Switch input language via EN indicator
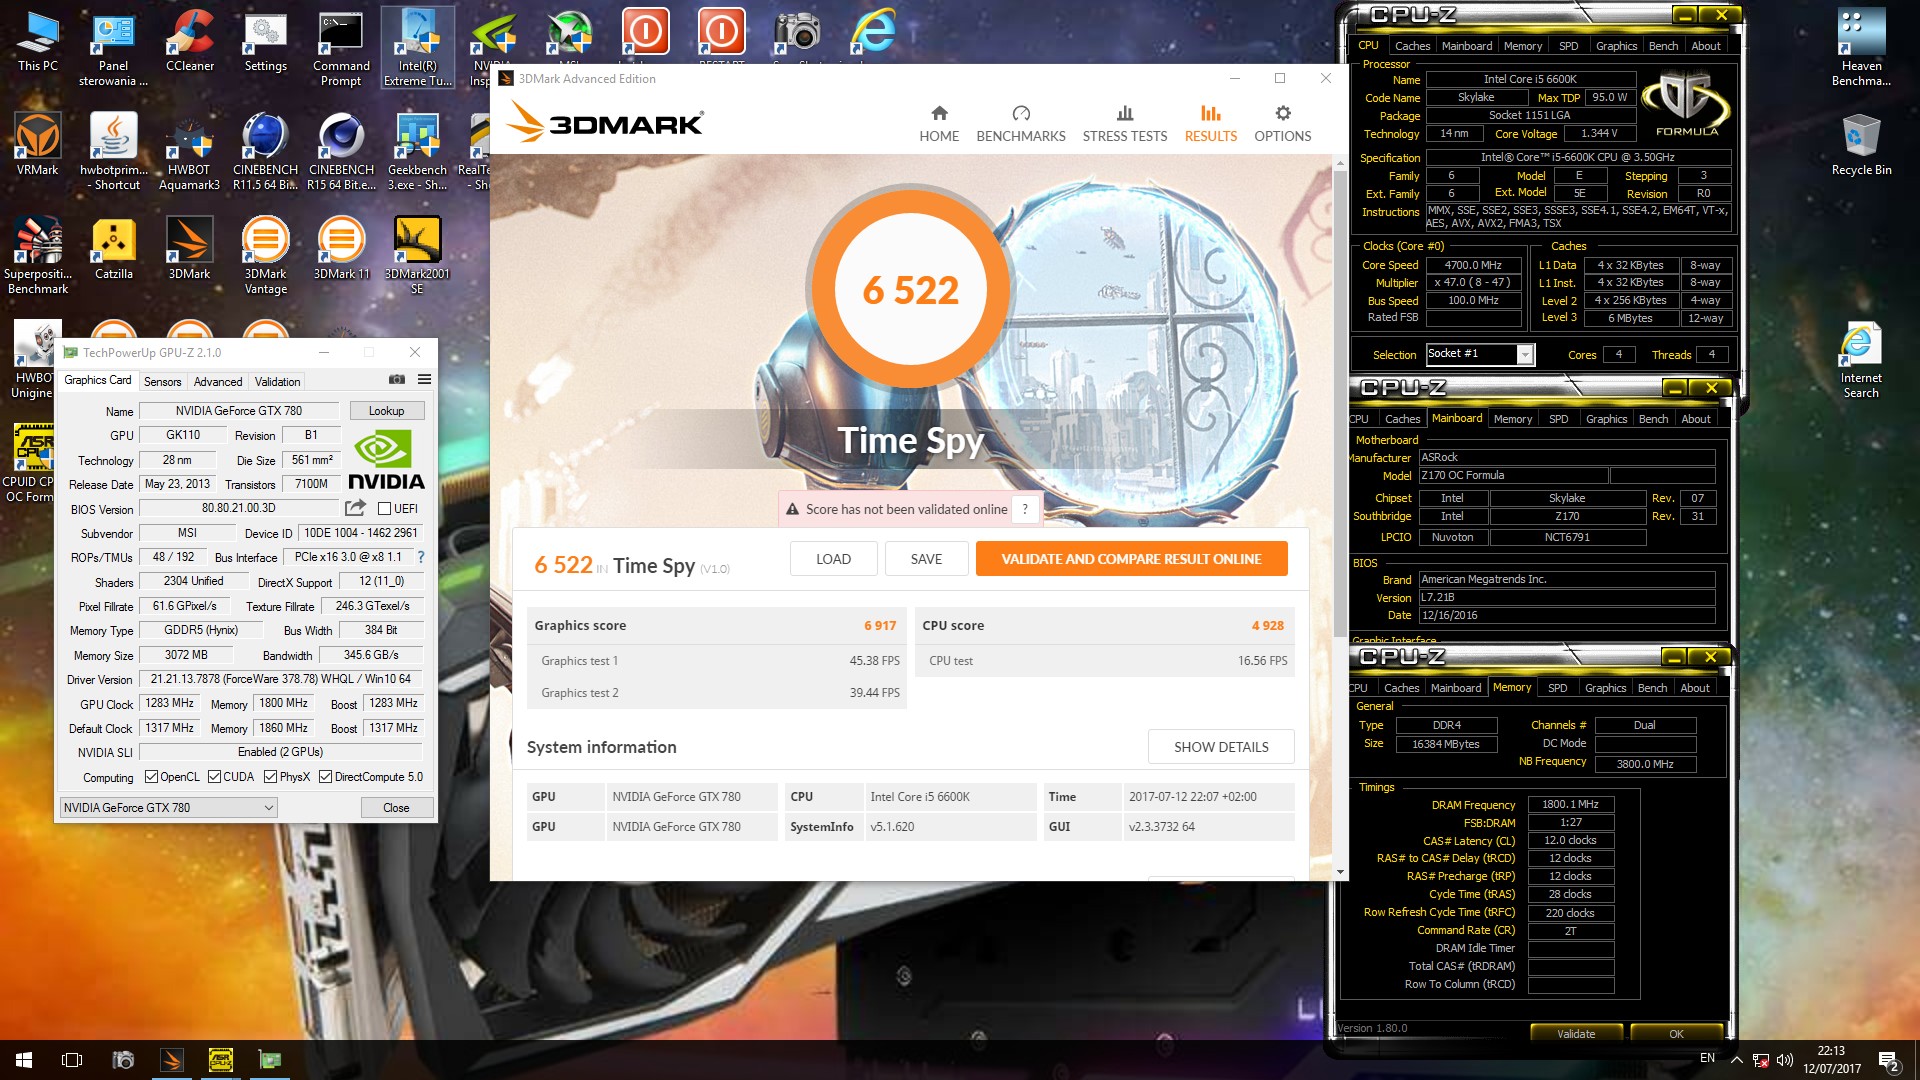The image size is (1920, 1080). click(1707, 1058)
